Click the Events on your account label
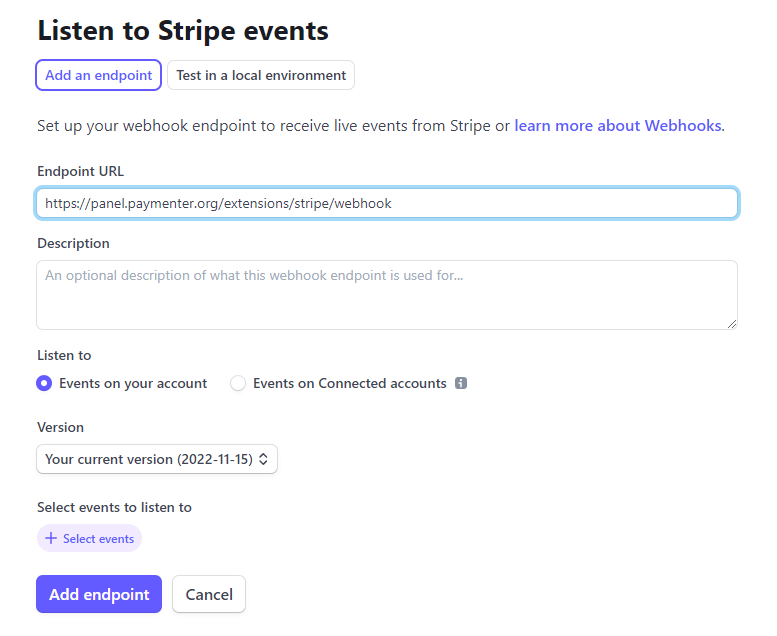Image resolution: width=777 pixels, height=636 pixels. [133, 383]
